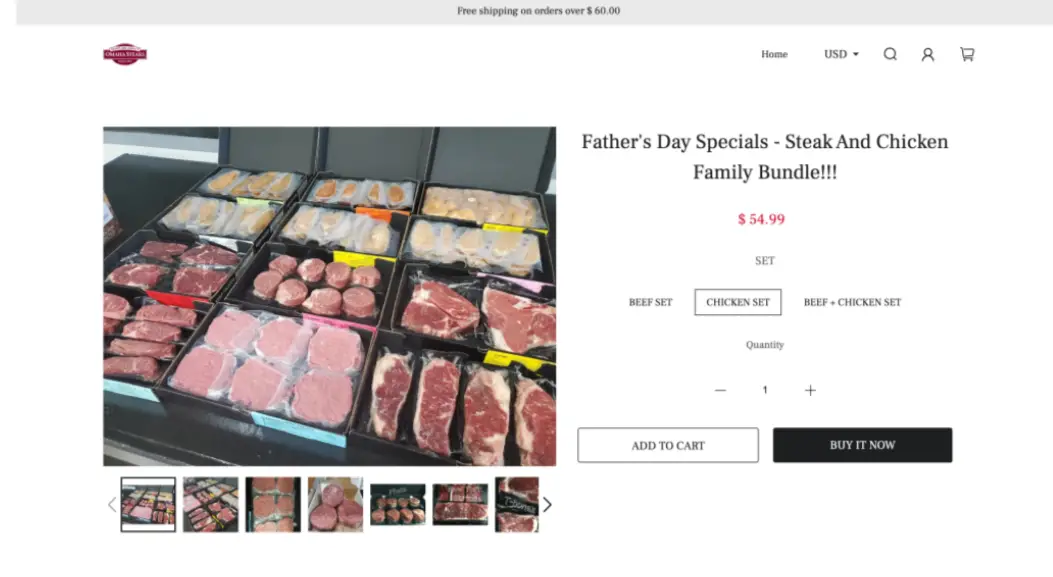
Task: Increase quantity with plus icon
Action: coord(810,390)
